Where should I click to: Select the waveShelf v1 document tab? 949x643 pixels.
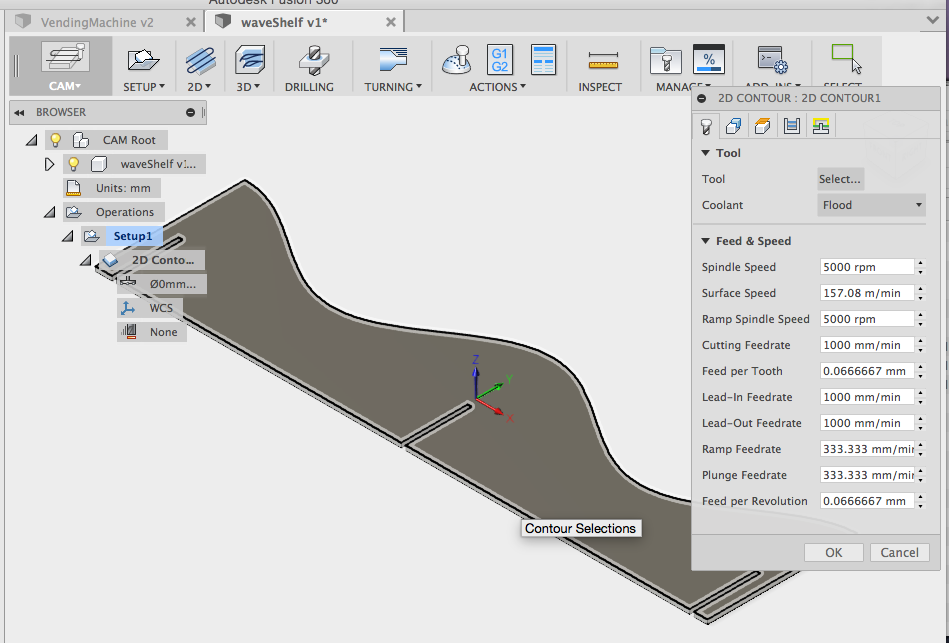pyautogui.click(x=284, y=22)
